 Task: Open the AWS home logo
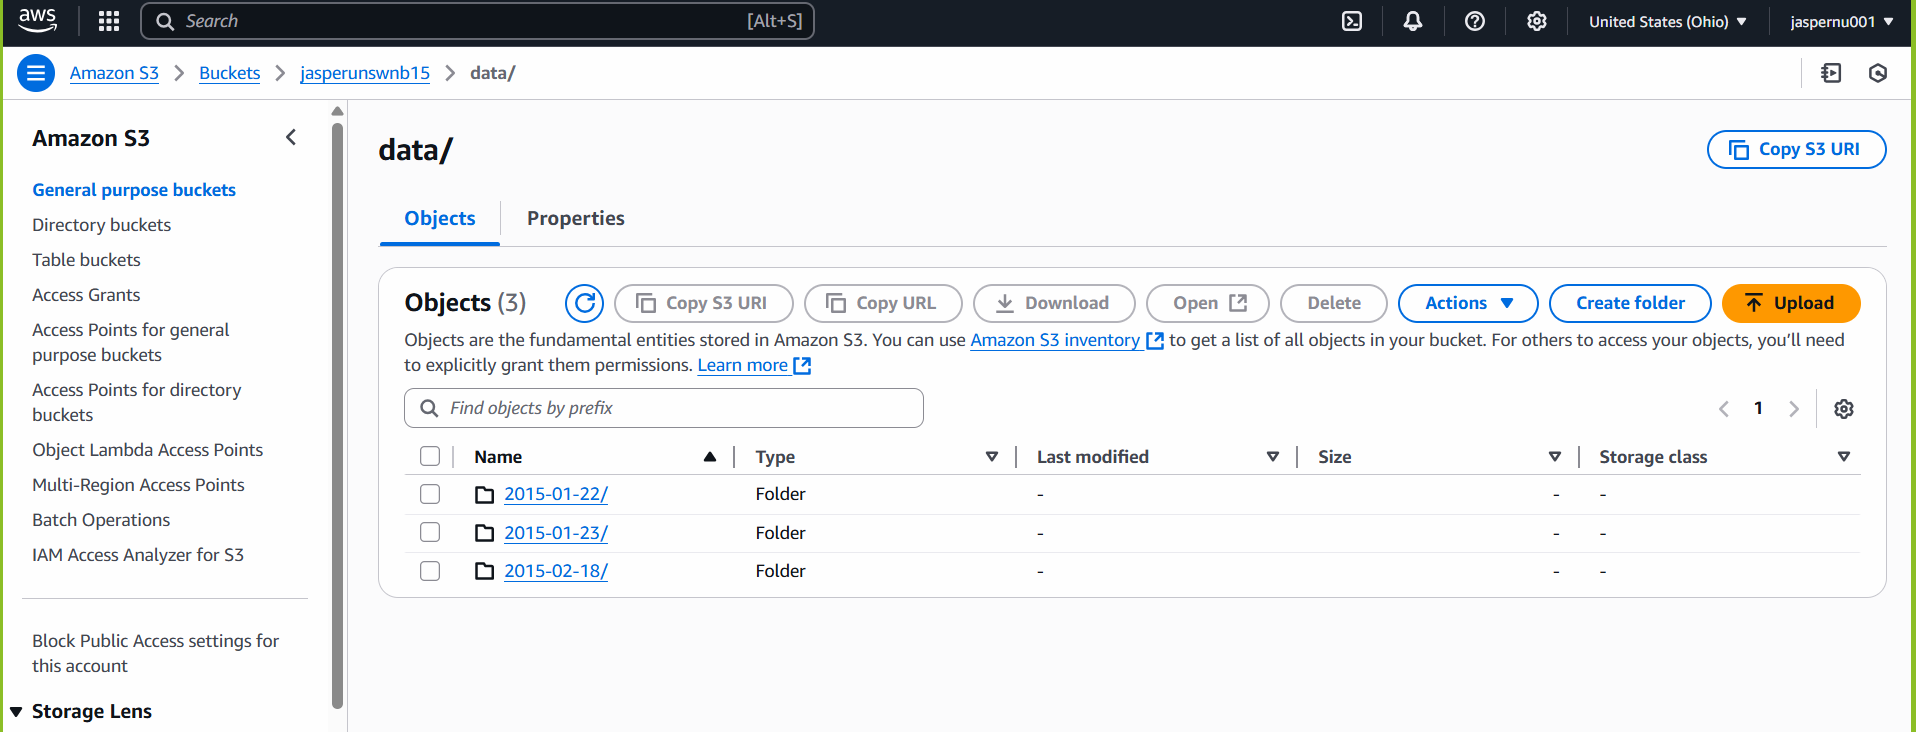[x=37, y=20]
